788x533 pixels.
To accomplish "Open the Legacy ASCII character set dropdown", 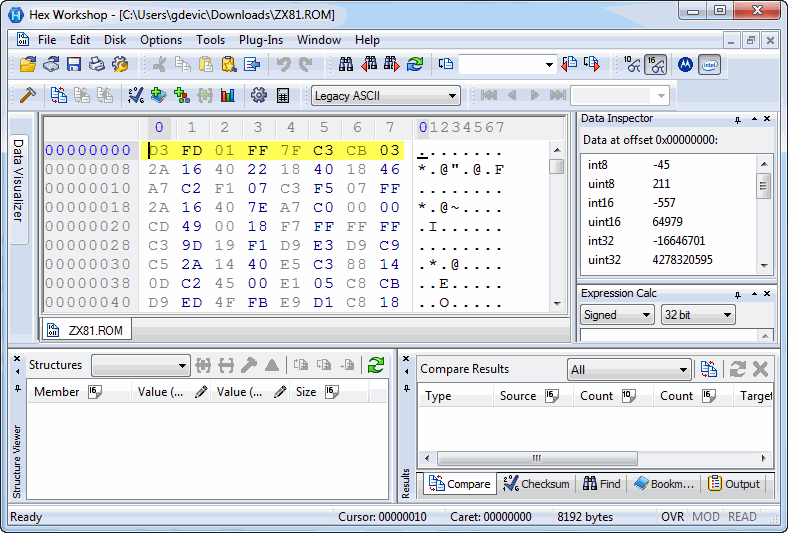I will coord(386,95).
